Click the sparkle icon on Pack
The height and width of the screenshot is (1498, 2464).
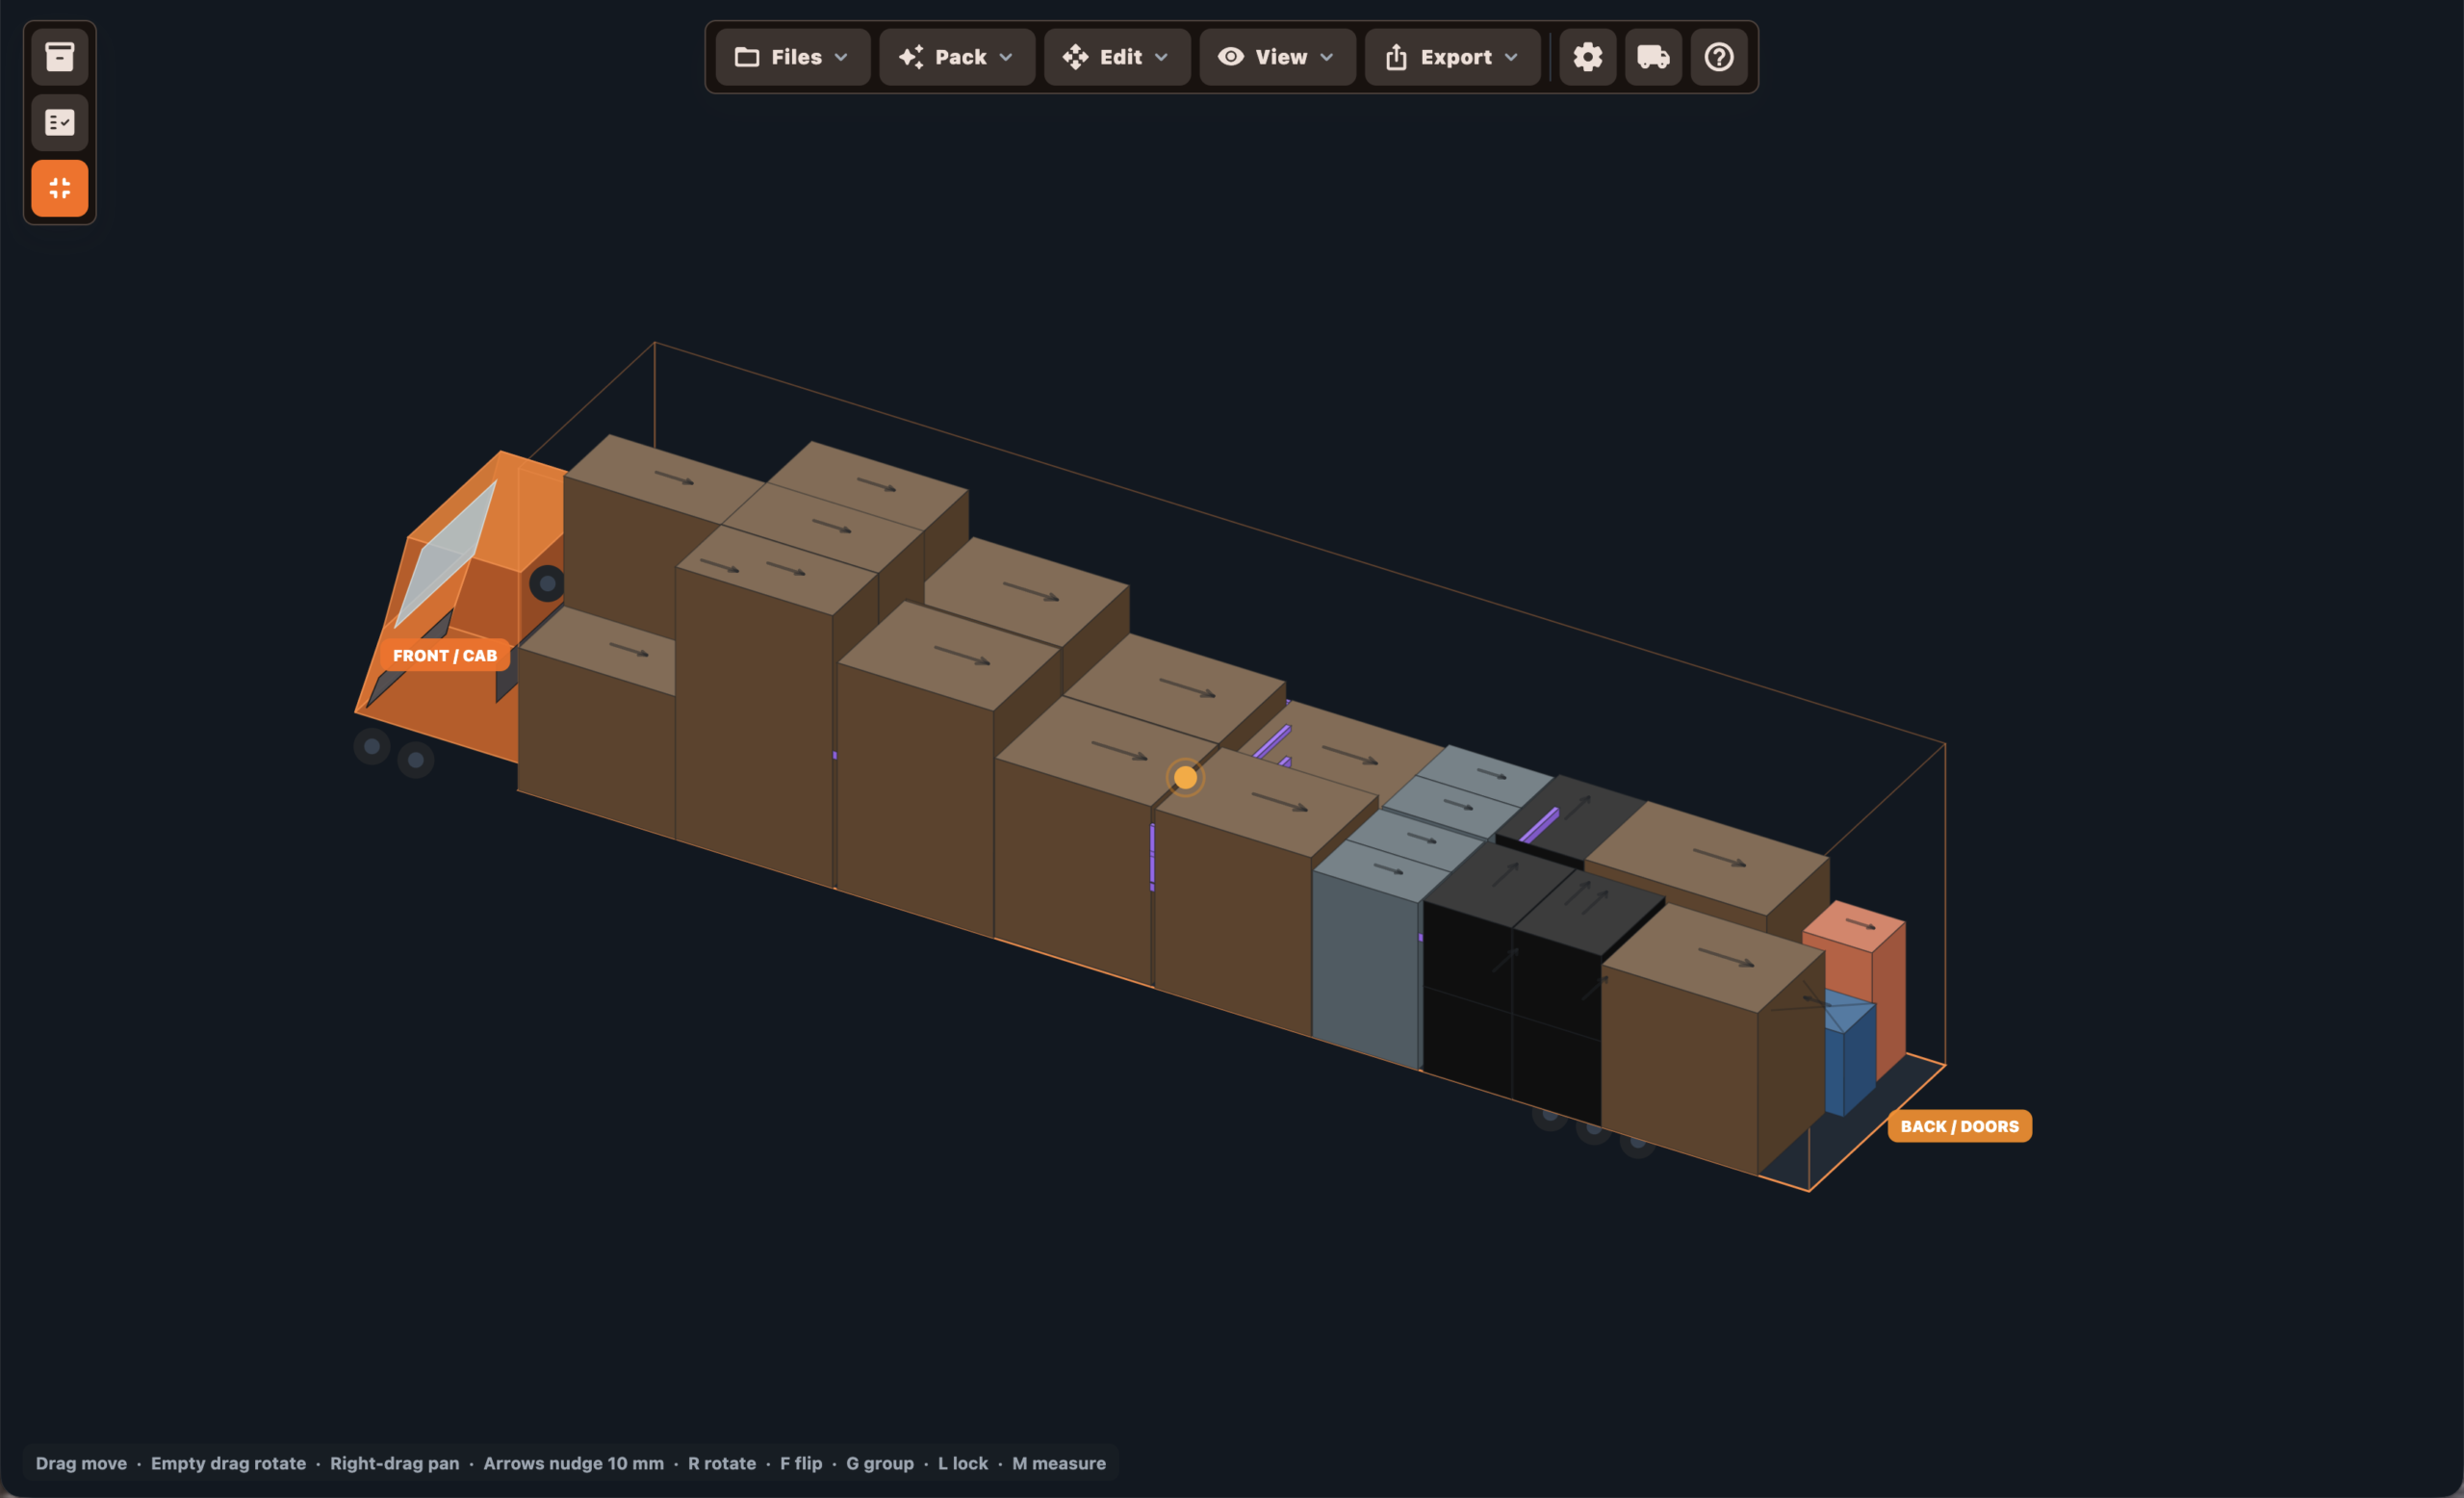(x=911, y=57)
